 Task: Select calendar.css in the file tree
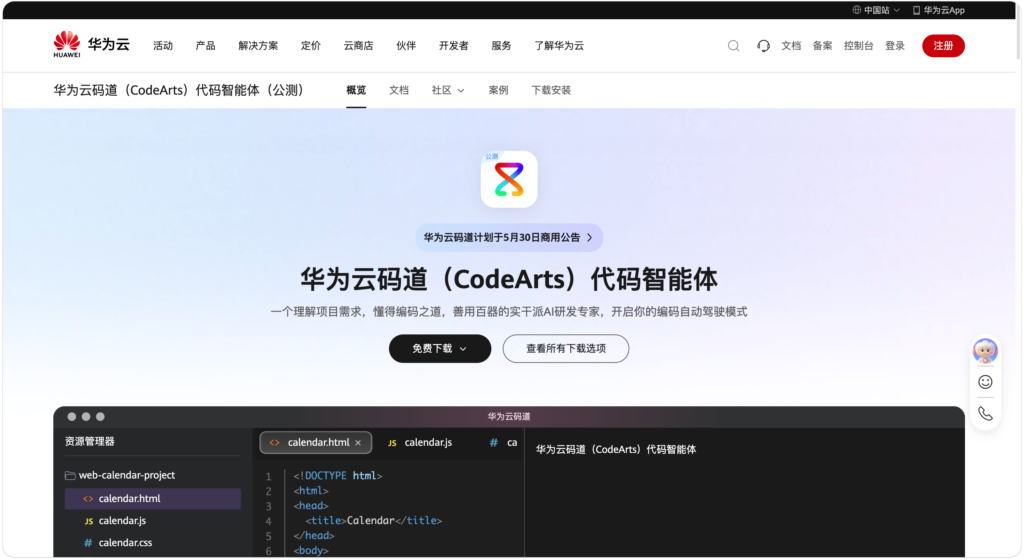152,542
